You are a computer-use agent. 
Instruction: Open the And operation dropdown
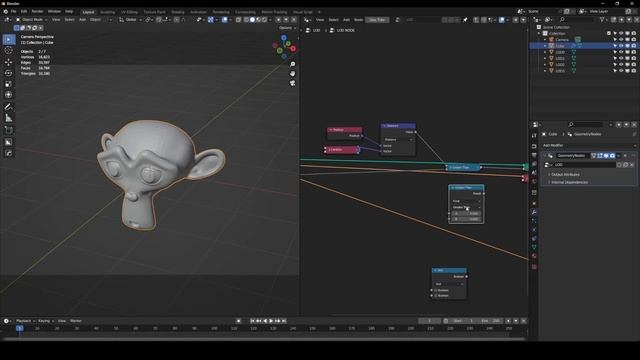tap(449, 284)
